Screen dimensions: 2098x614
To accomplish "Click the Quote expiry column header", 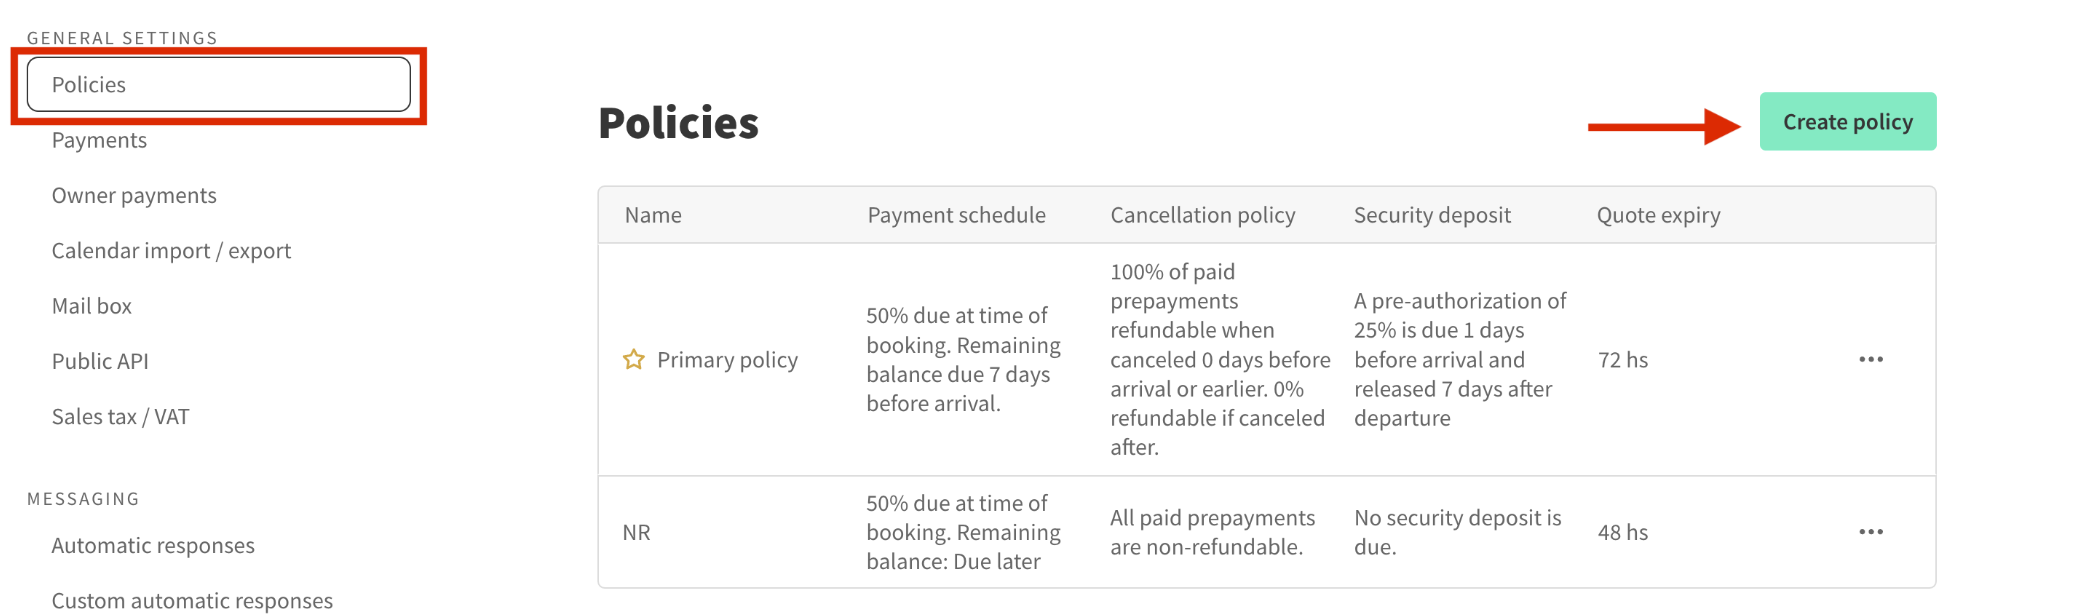I will [1658, 215].
